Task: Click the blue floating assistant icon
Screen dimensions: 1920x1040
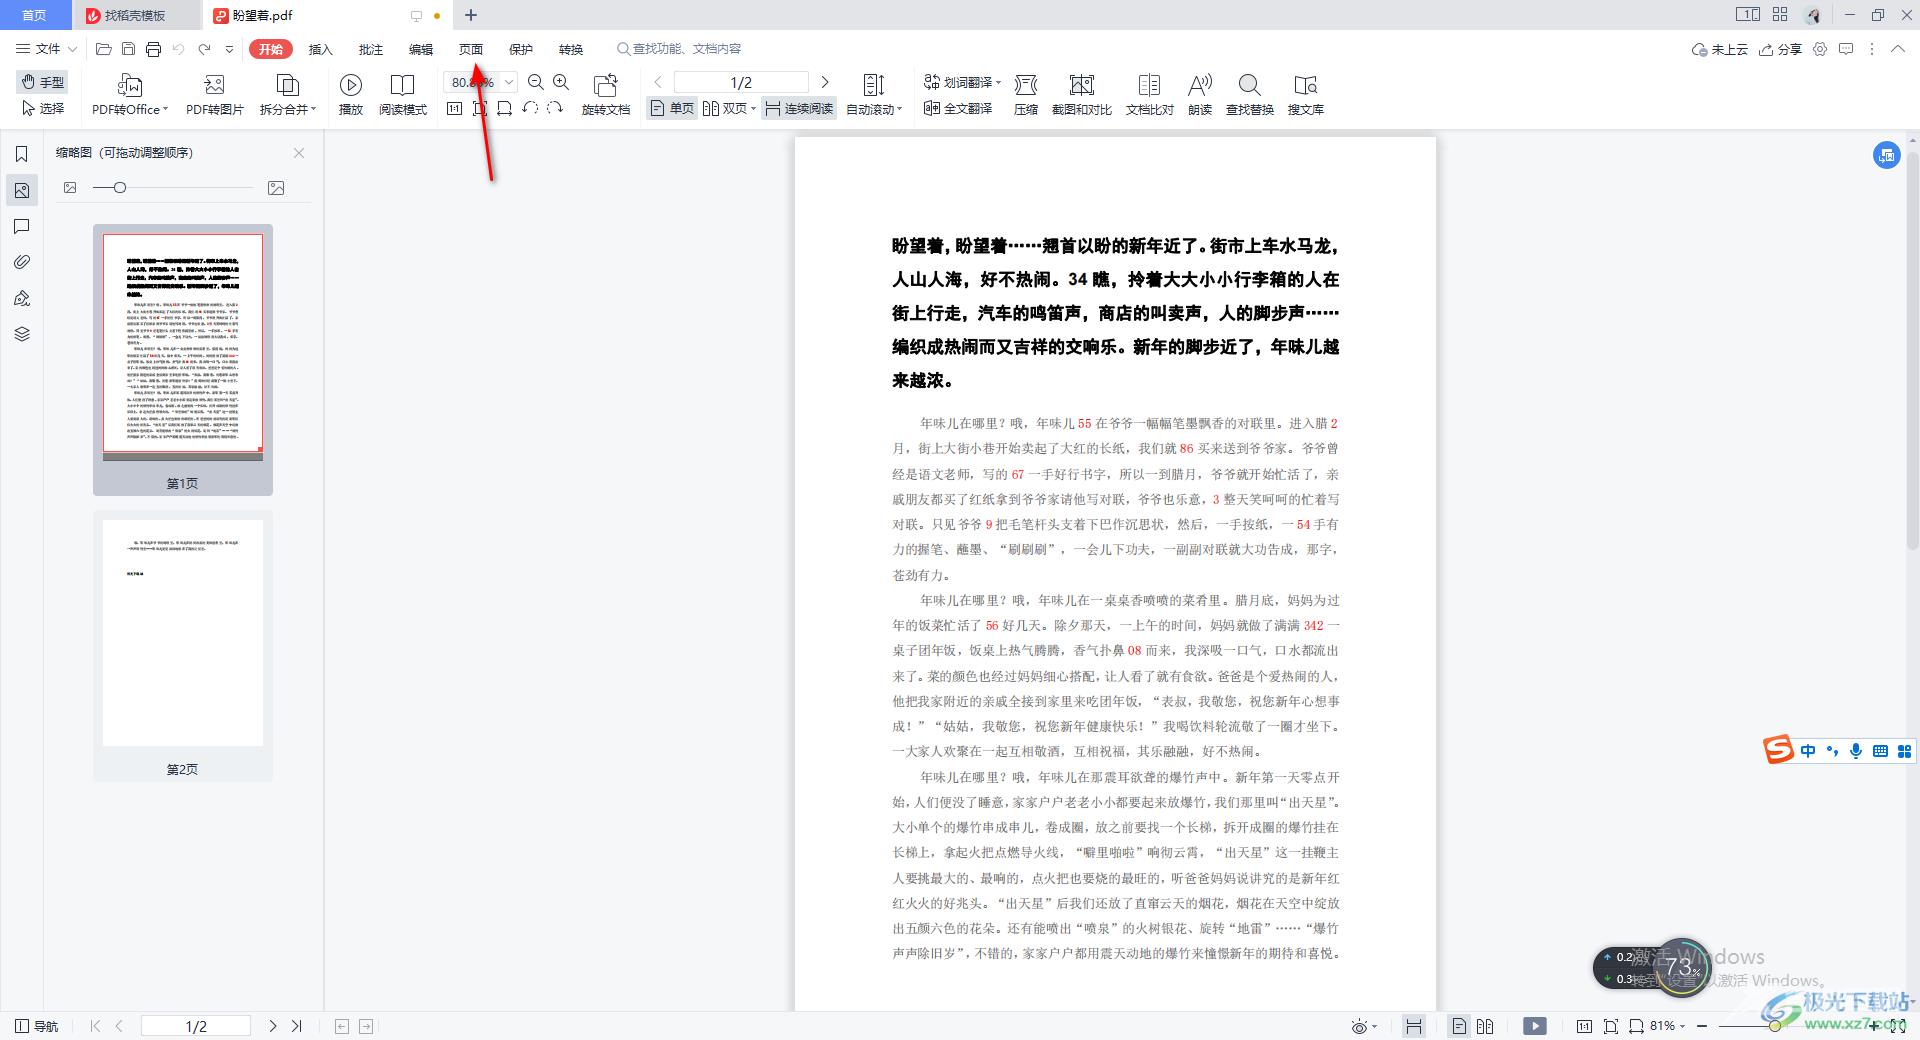Action: 1886,155
